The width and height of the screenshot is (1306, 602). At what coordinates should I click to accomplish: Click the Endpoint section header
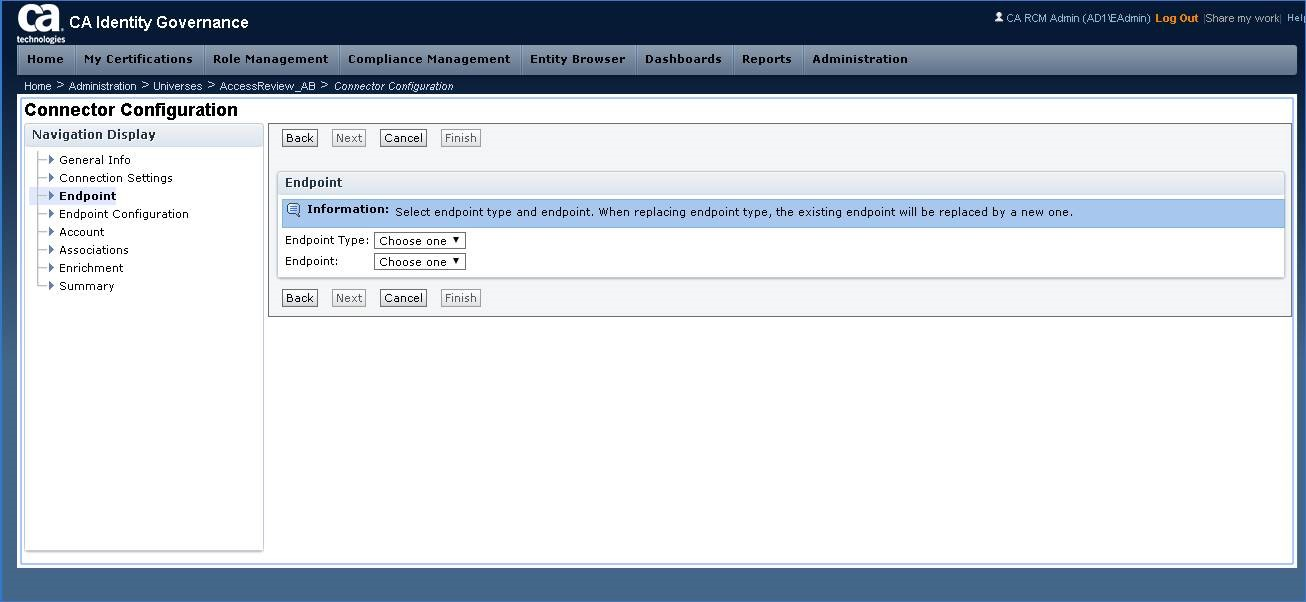point(780,183)
